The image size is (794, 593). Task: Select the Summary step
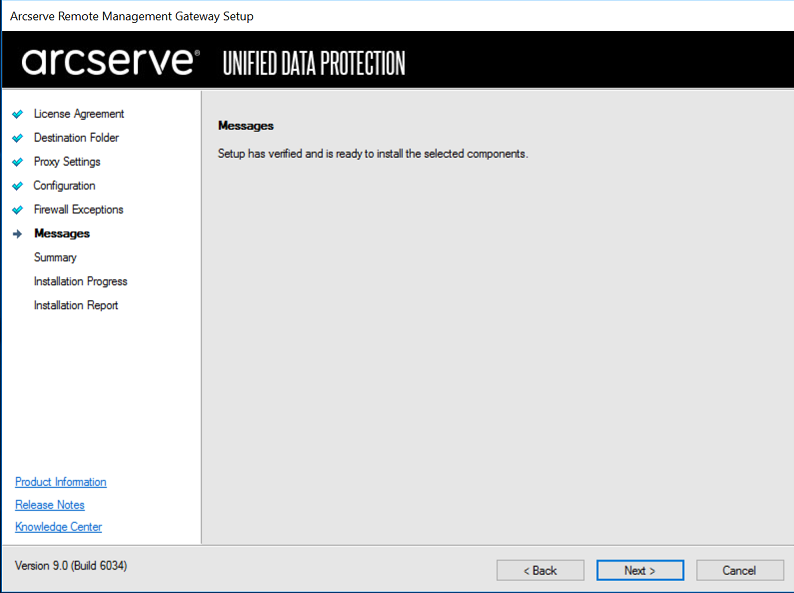[x=55, y=257]
